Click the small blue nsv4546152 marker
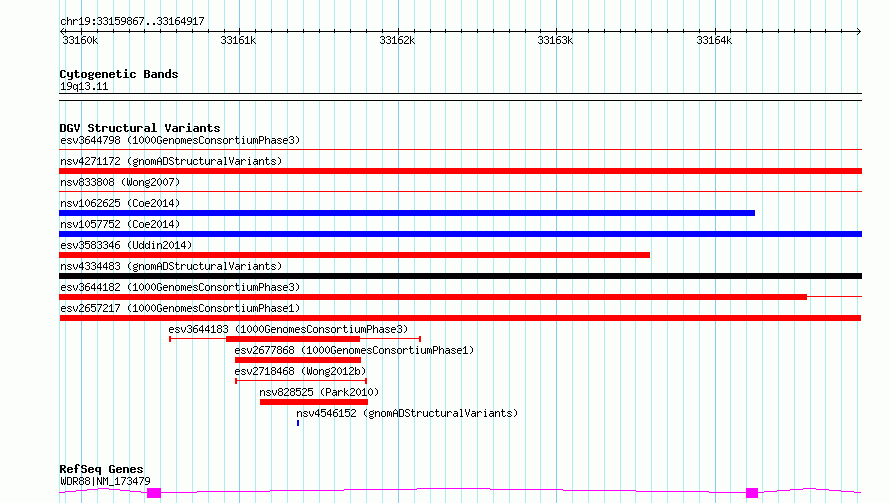 coord(298,423)
